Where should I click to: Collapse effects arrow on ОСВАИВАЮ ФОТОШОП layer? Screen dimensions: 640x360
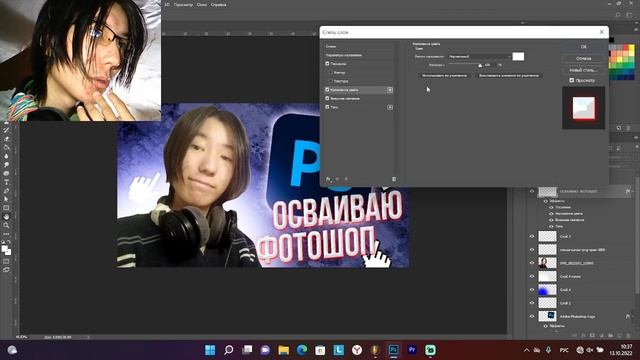click(633, 191)
